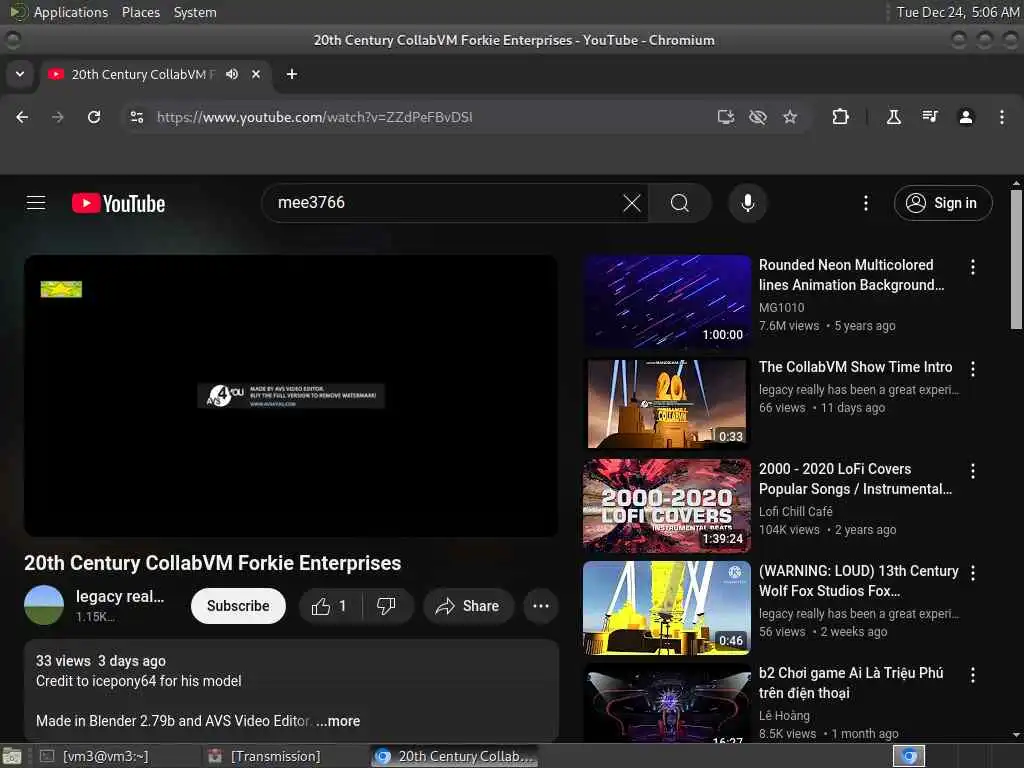Toggle the tracking protection eye icon

pyautogui.click(x=758, y=117)
